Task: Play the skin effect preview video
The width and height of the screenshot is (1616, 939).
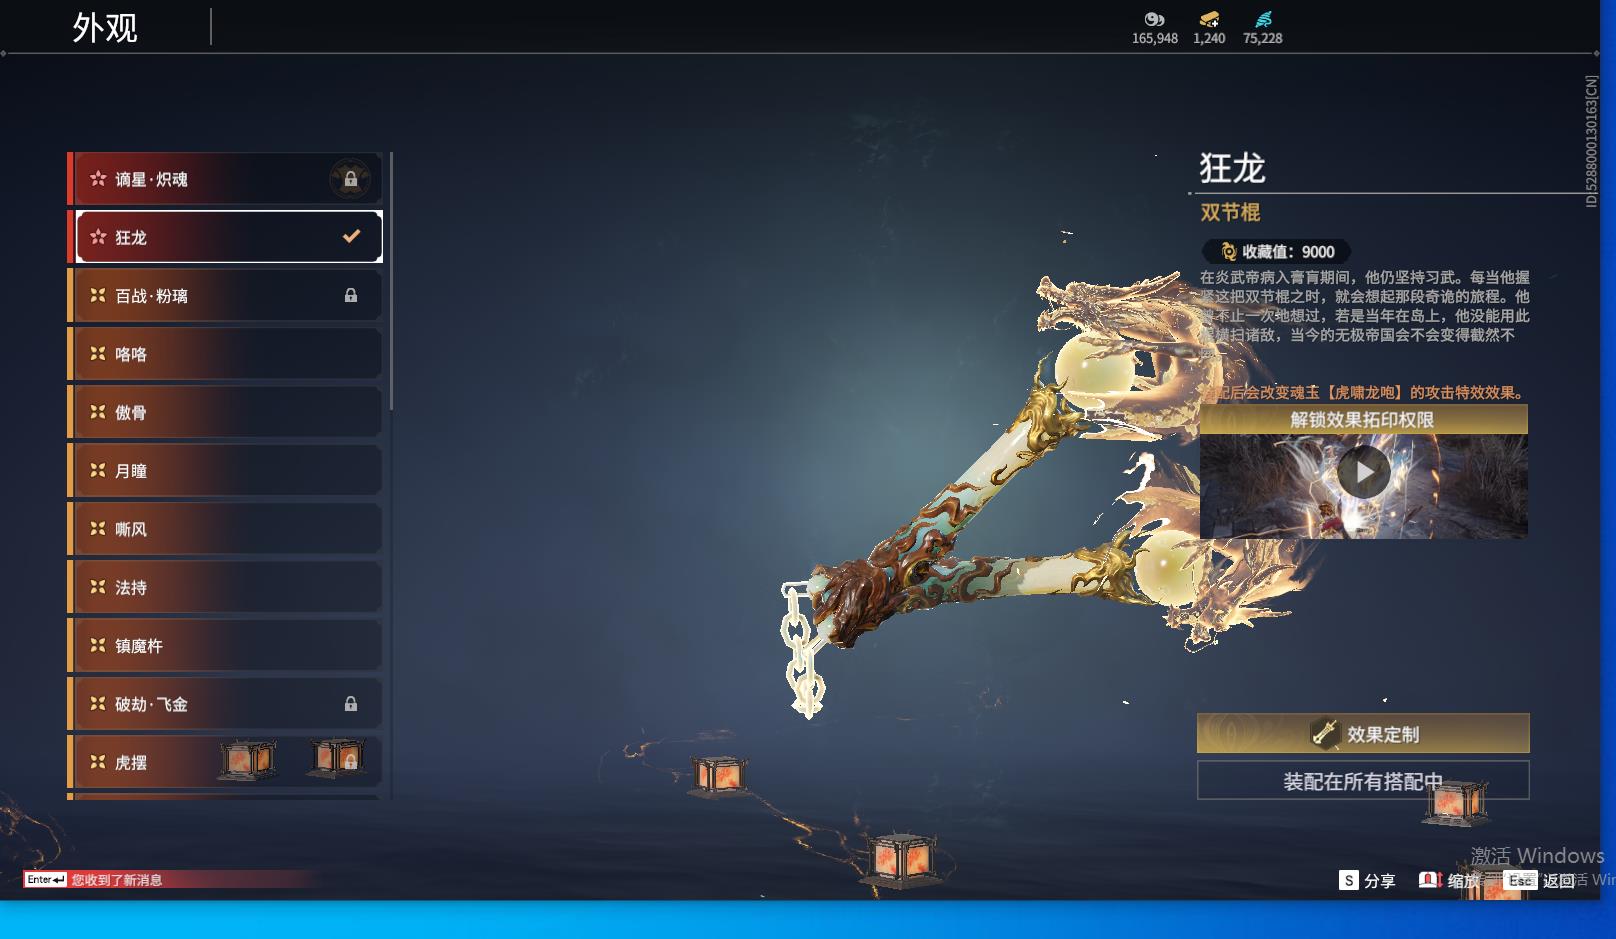Action: 1364,472
